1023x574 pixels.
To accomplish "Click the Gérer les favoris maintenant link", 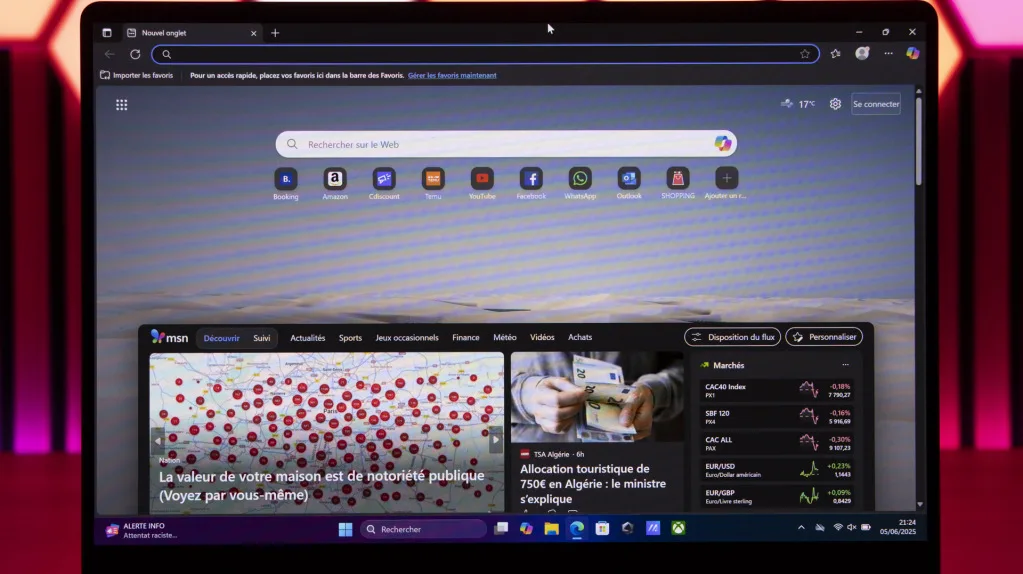I will click(452, 75).
